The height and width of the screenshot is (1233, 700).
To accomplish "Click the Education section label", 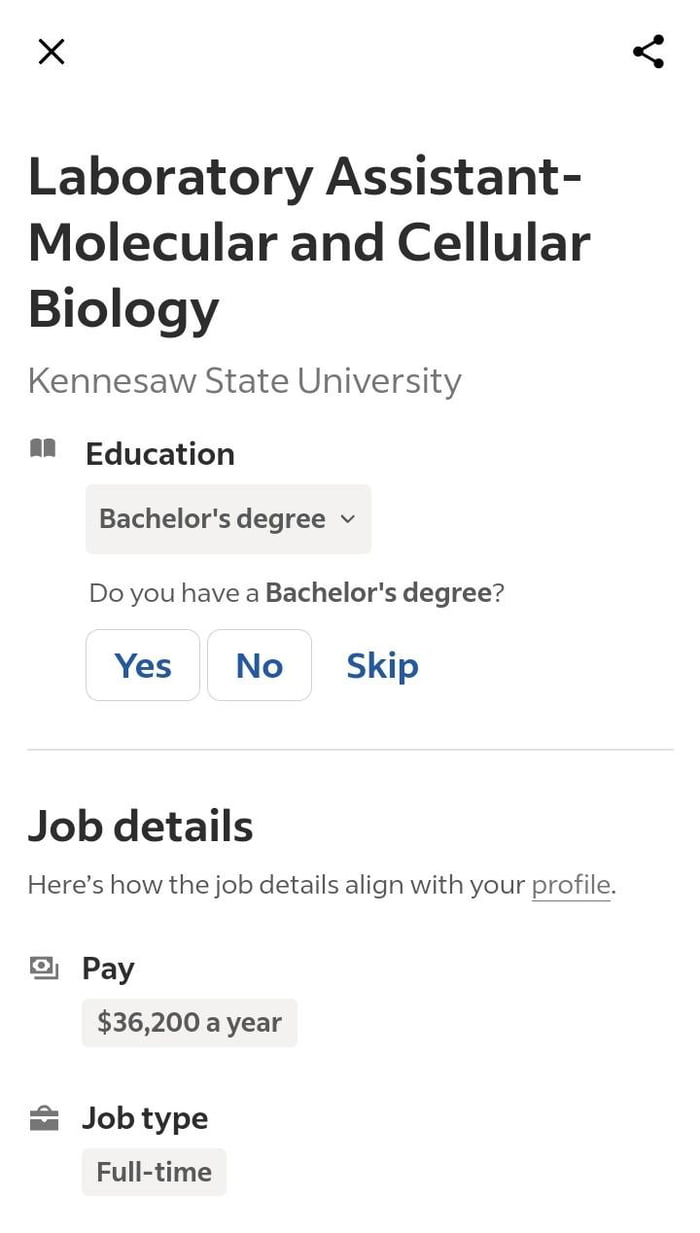I will tap(160, 453).
